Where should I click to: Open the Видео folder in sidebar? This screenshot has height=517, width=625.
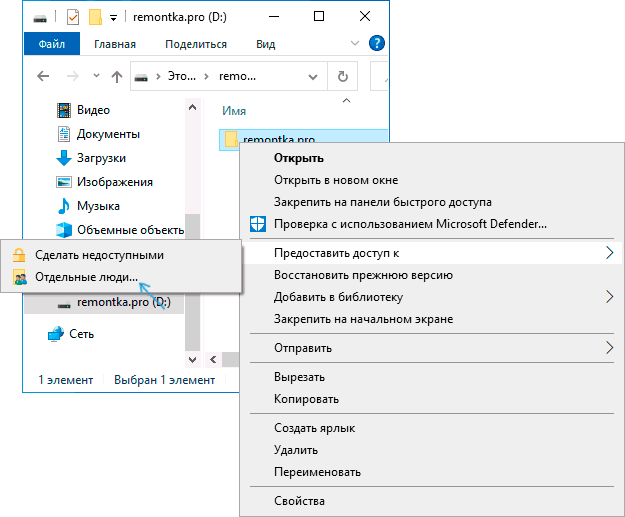(93, 110)
